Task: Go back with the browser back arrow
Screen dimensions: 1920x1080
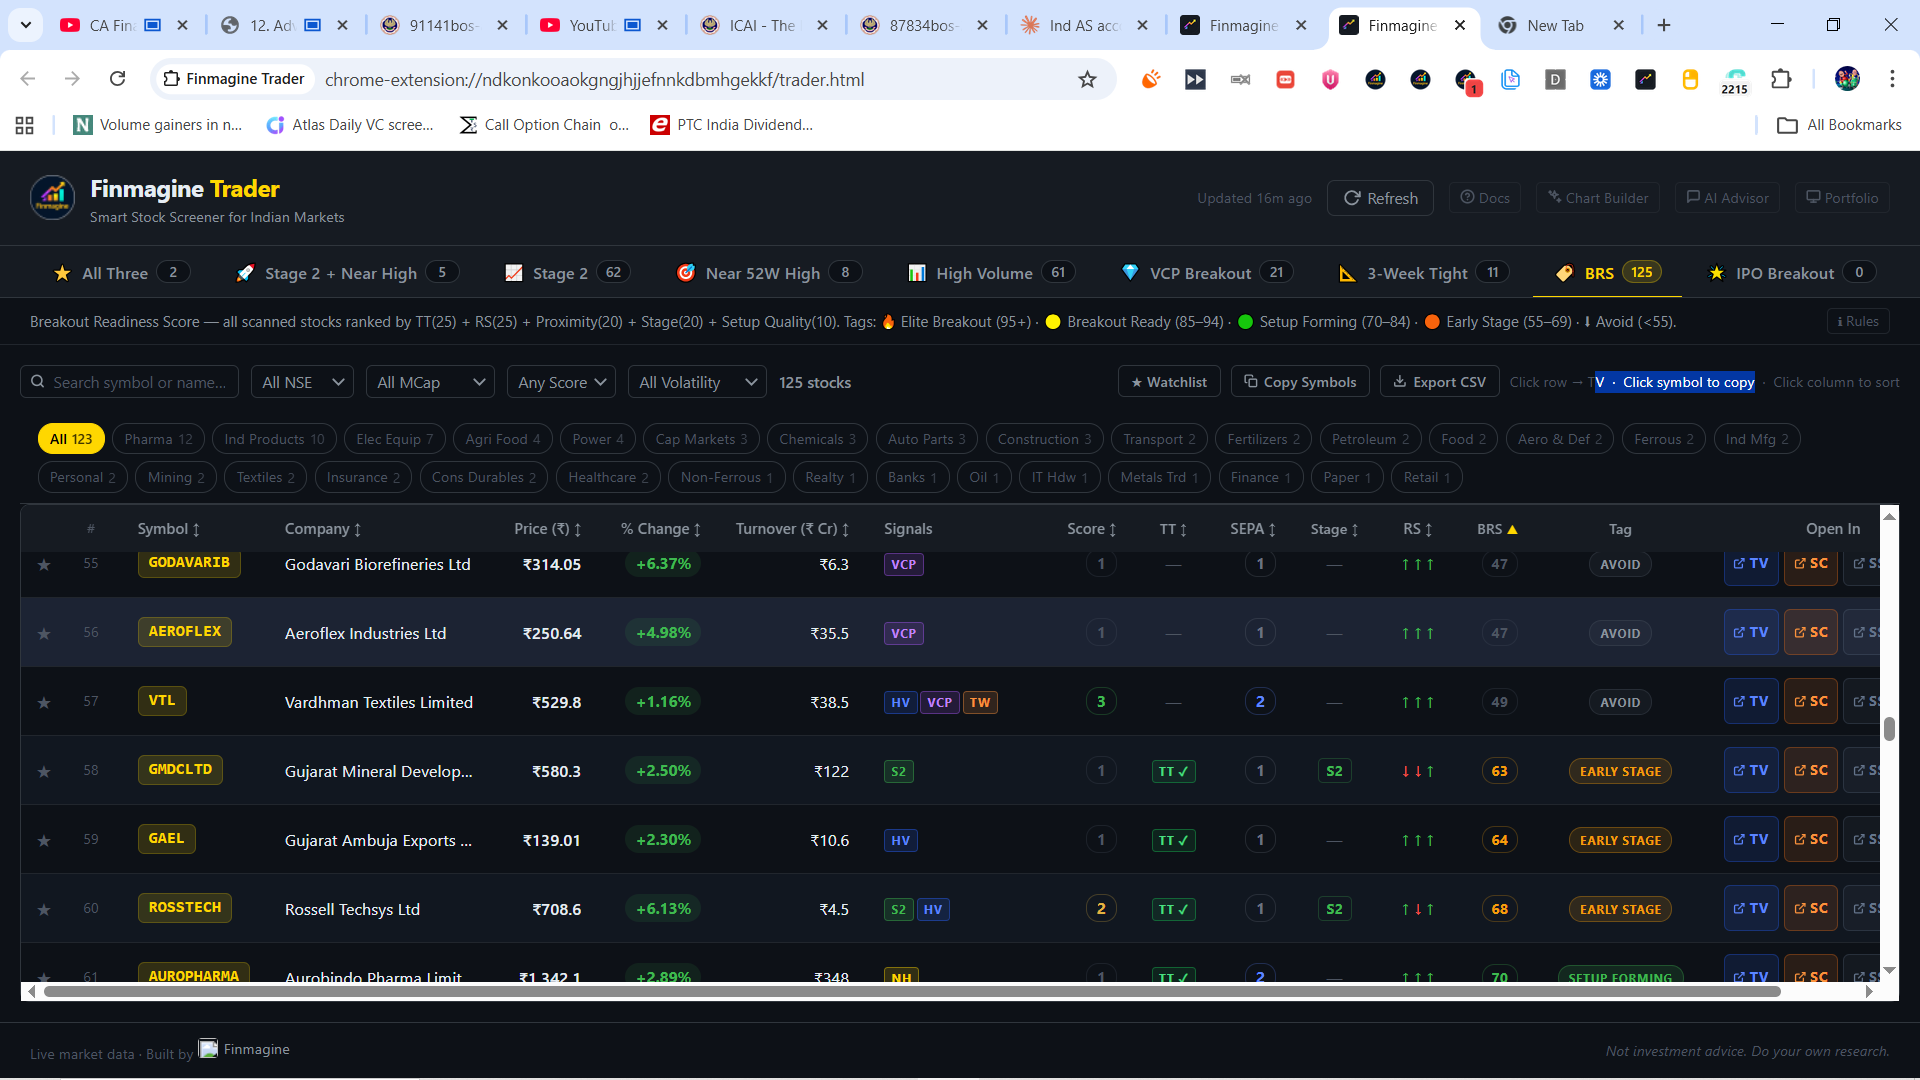Action: click(x=28, y=79)
